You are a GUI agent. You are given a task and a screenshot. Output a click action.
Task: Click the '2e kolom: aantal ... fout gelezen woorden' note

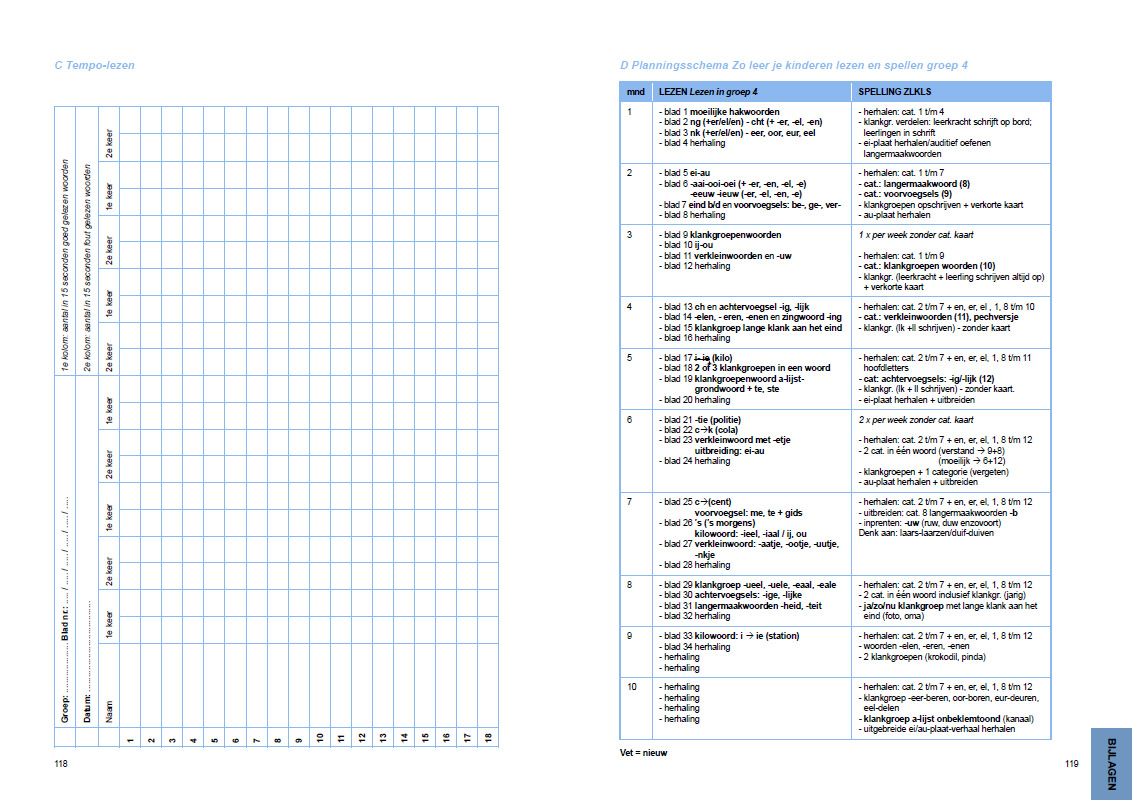coord(87,268)
